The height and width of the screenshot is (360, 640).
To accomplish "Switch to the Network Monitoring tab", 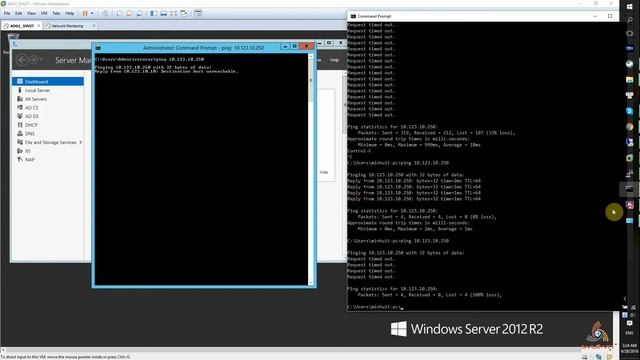I will [67, 26].
